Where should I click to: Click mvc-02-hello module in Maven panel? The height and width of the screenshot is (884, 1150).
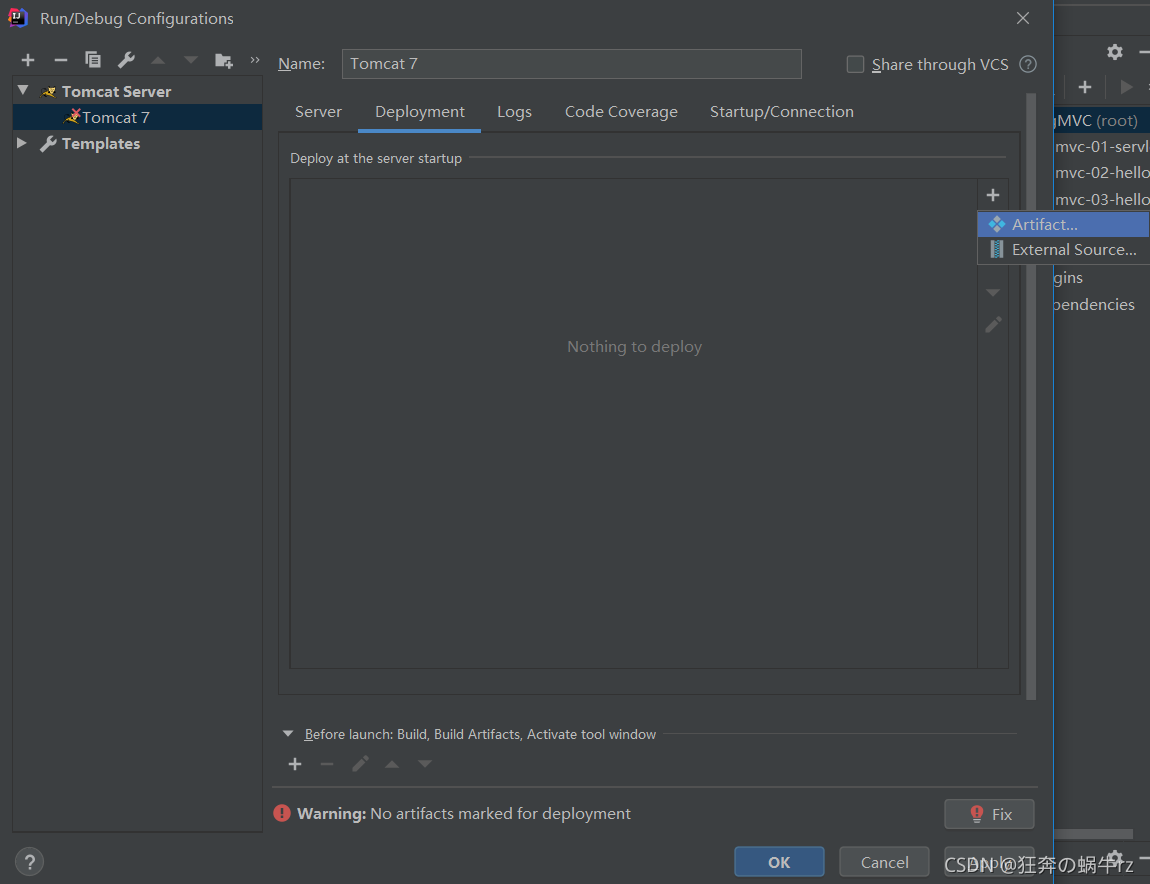click(x=1102, y=173)
